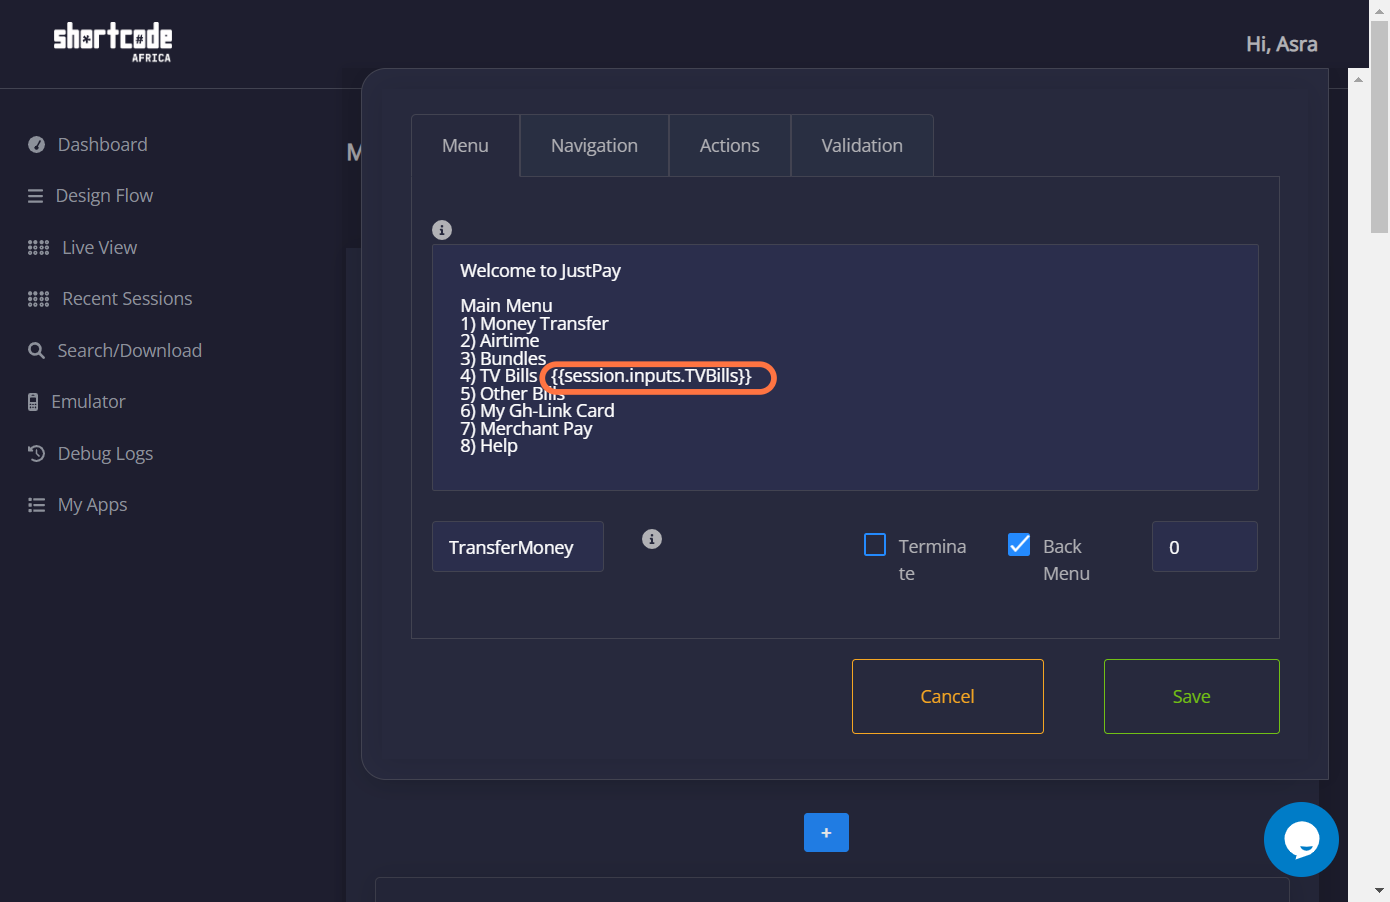This screenshot has height=902, width=1390.
Task: Click the page scrollbar down arrow
Action: (x=1380, y=890)
